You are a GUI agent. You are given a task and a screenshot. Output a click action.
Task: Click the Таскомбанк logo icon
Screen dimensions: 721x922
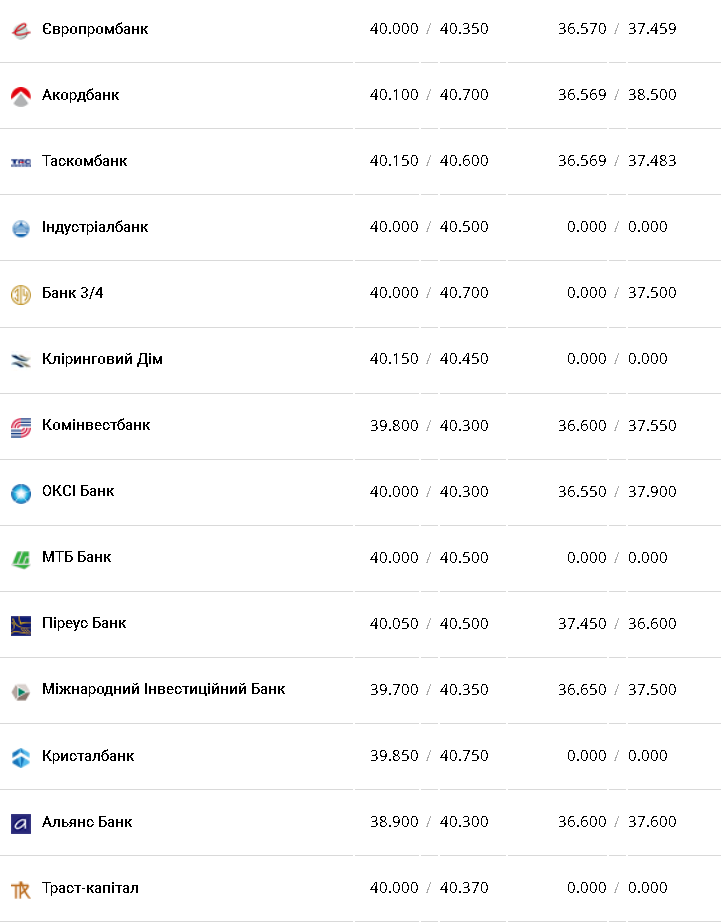coord(21,162)
